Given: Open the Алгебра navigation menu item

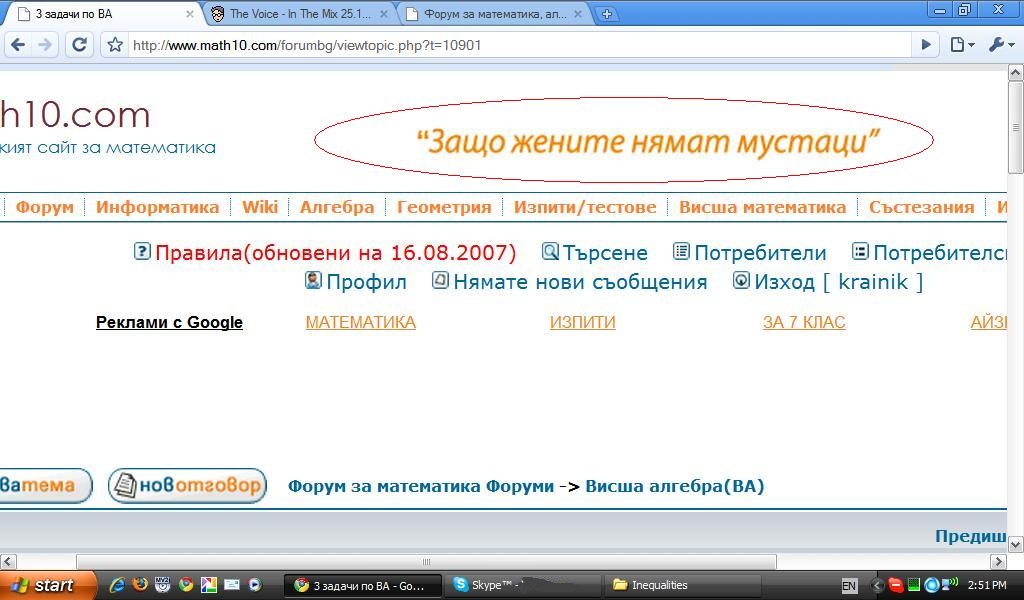Looking at the screenshot, I should [337, 207].
